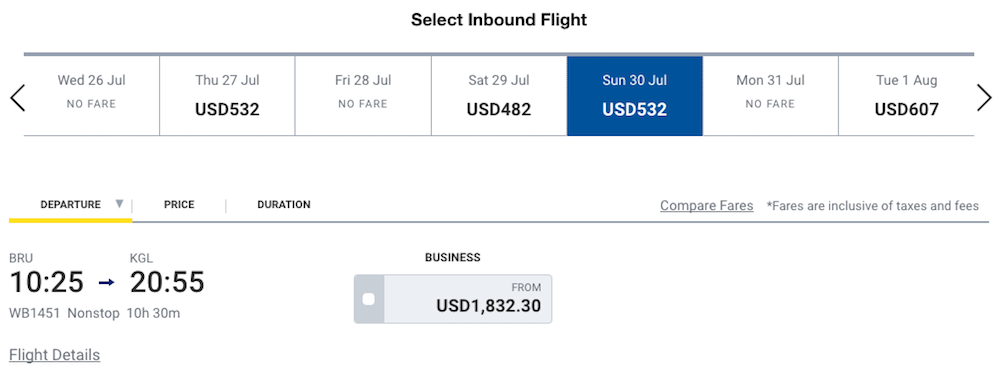Click the BRU to KGL arrow icon
Image resolution: width=1000 pixels, height=376 pixels.
click(107, 282)
